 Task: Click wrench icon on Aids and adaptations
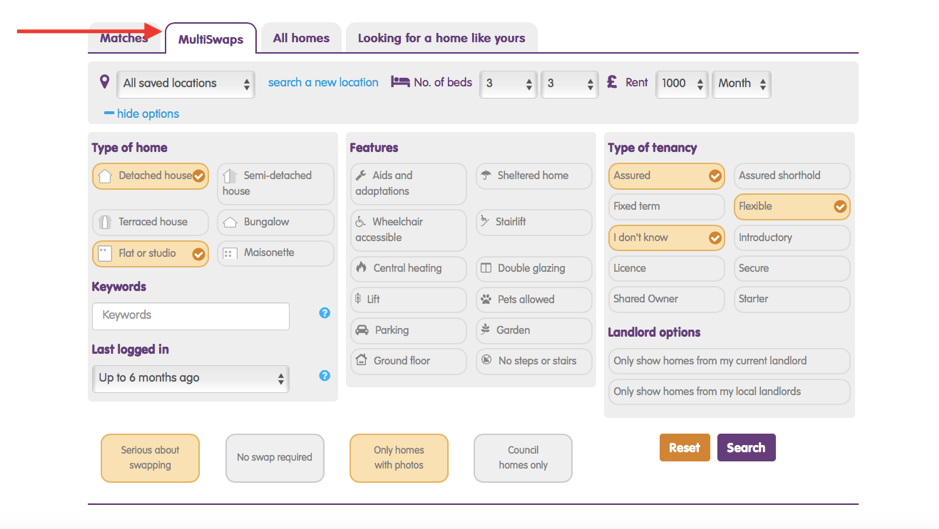click(361, 176)
